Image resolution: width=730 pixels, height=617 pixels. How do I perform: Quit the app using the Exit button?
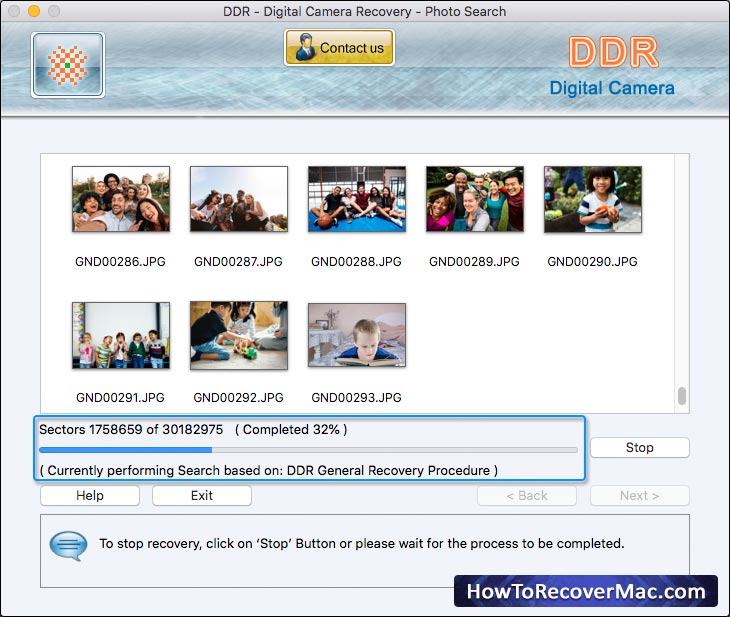[202, 495]
